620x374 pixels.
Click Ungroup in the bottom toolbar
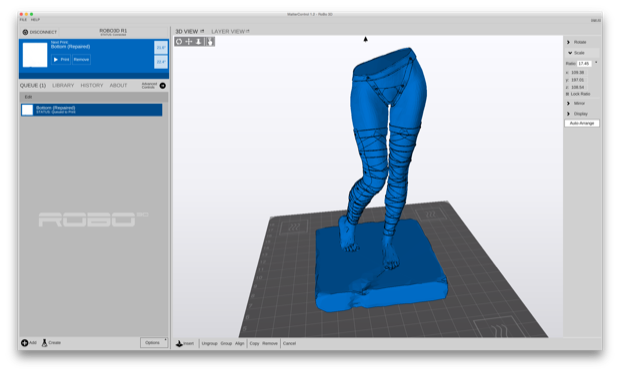(210, 343)
